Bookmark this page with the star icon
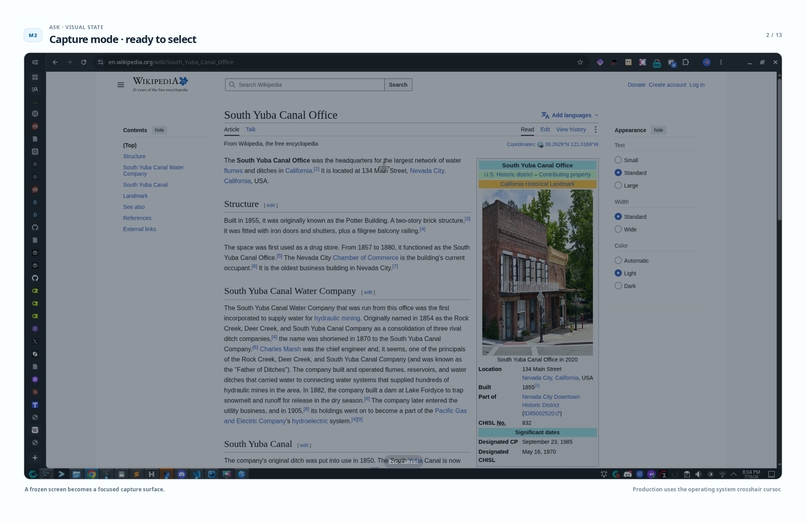Image resolution: width=806 pixels, height=522 pixels. point(580,62)
